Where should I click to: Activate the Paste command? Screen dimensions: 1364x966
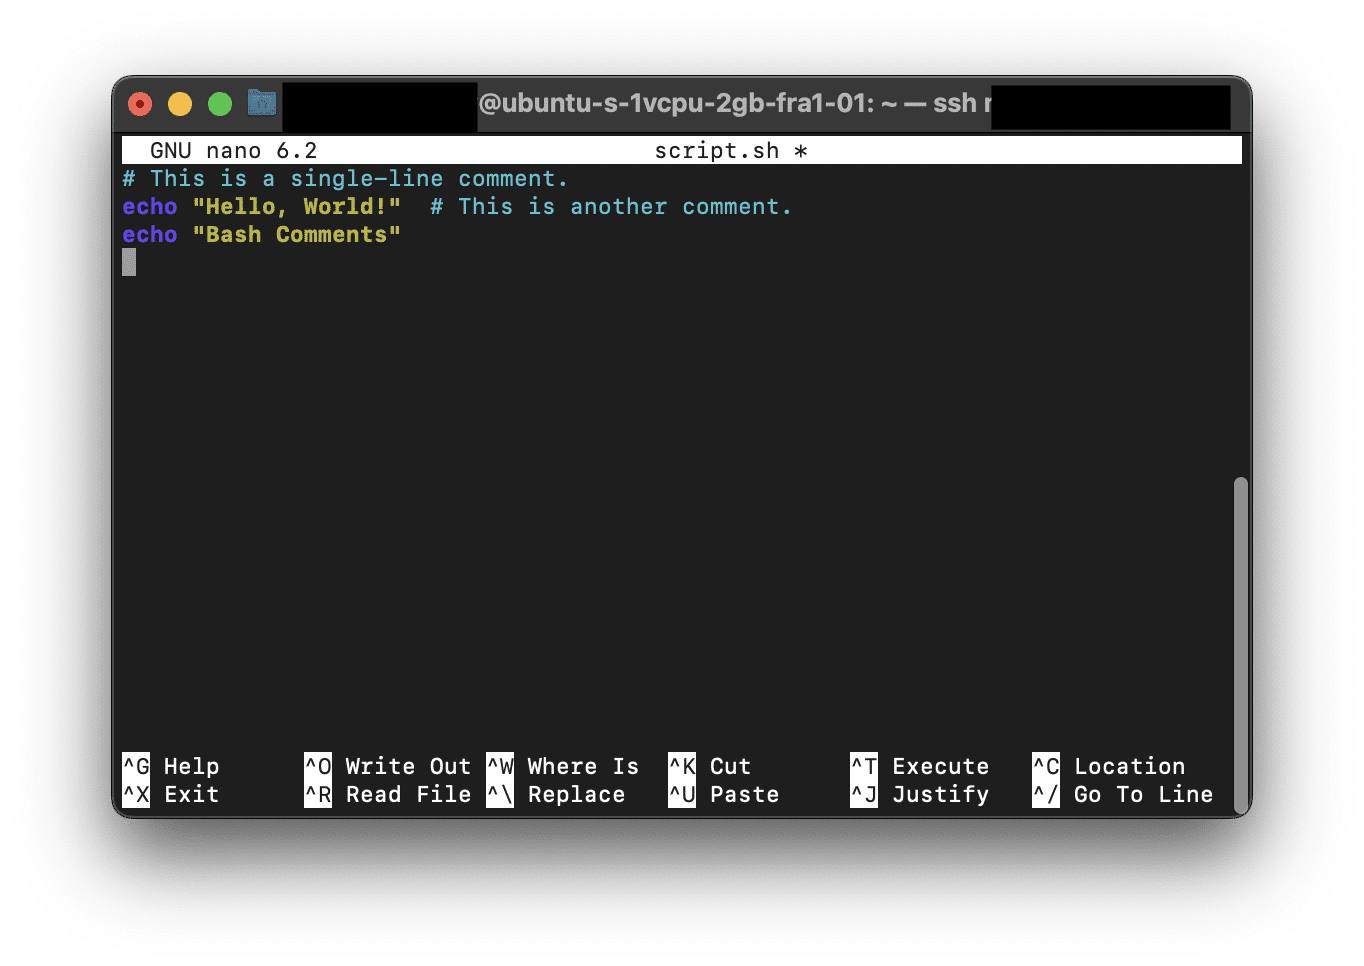[x=744, y=794]
